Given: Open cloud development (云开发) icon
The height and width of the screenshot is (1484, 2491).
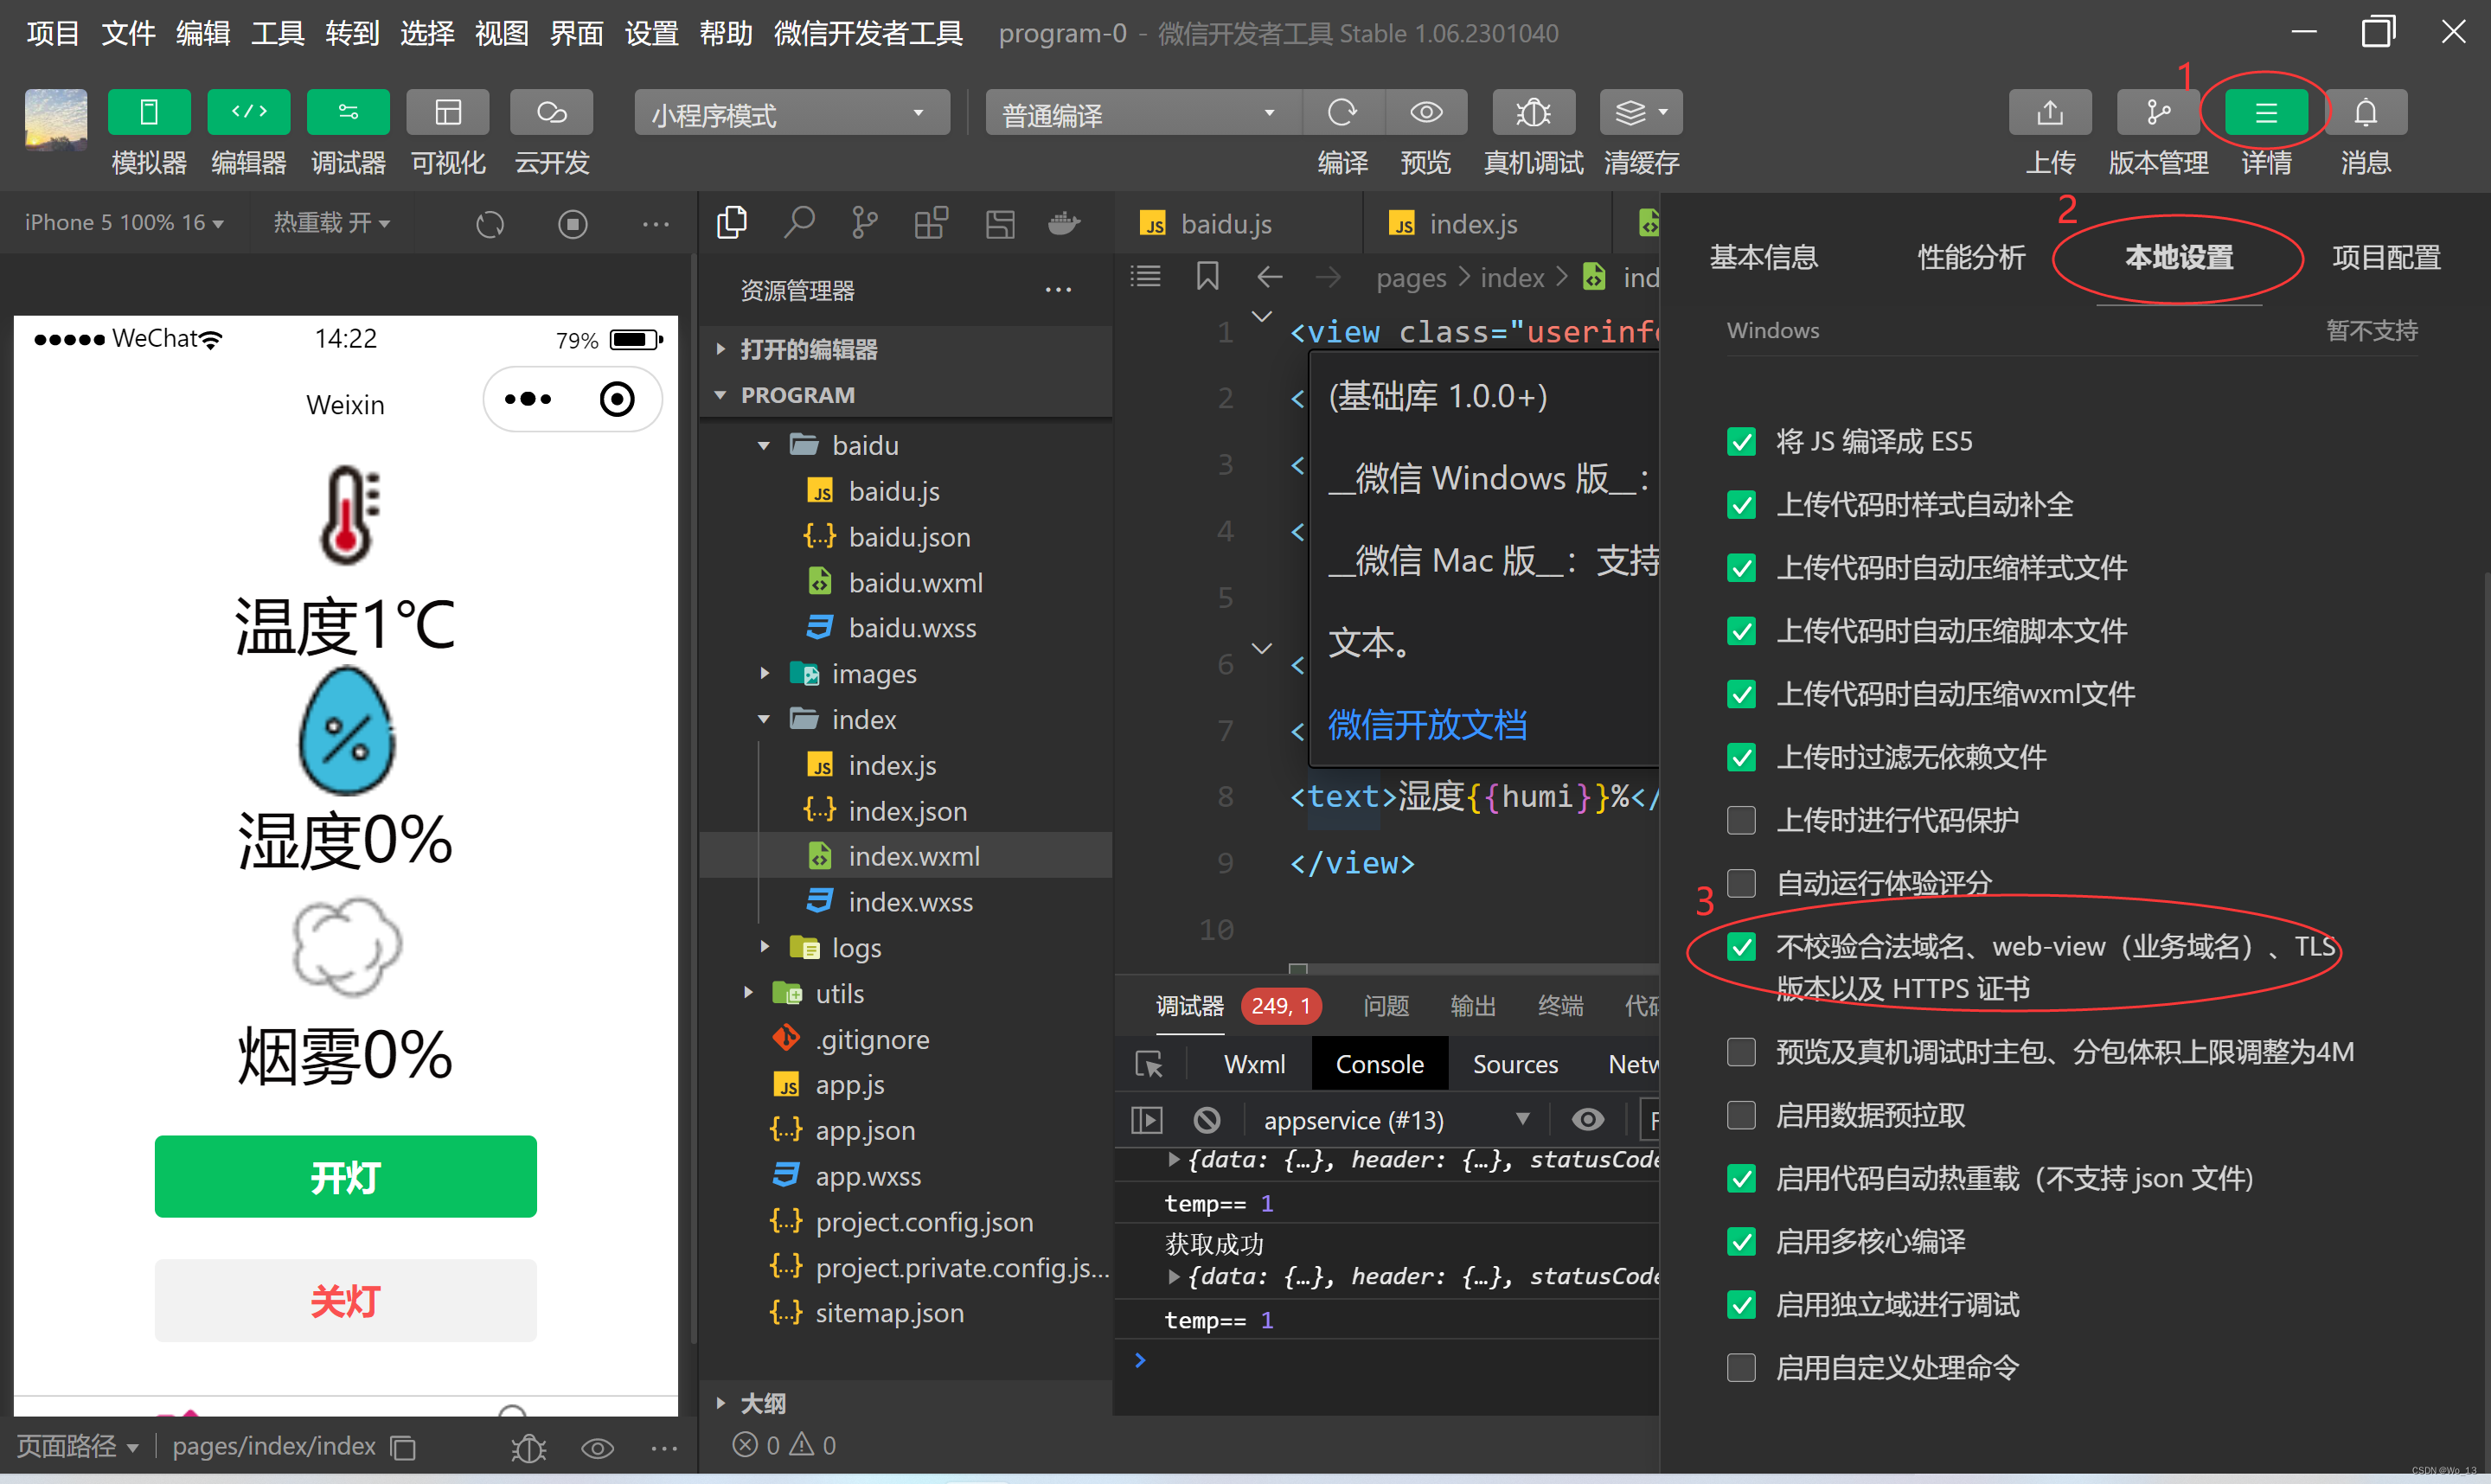Looking at the screenshot, I should [551, 112].
